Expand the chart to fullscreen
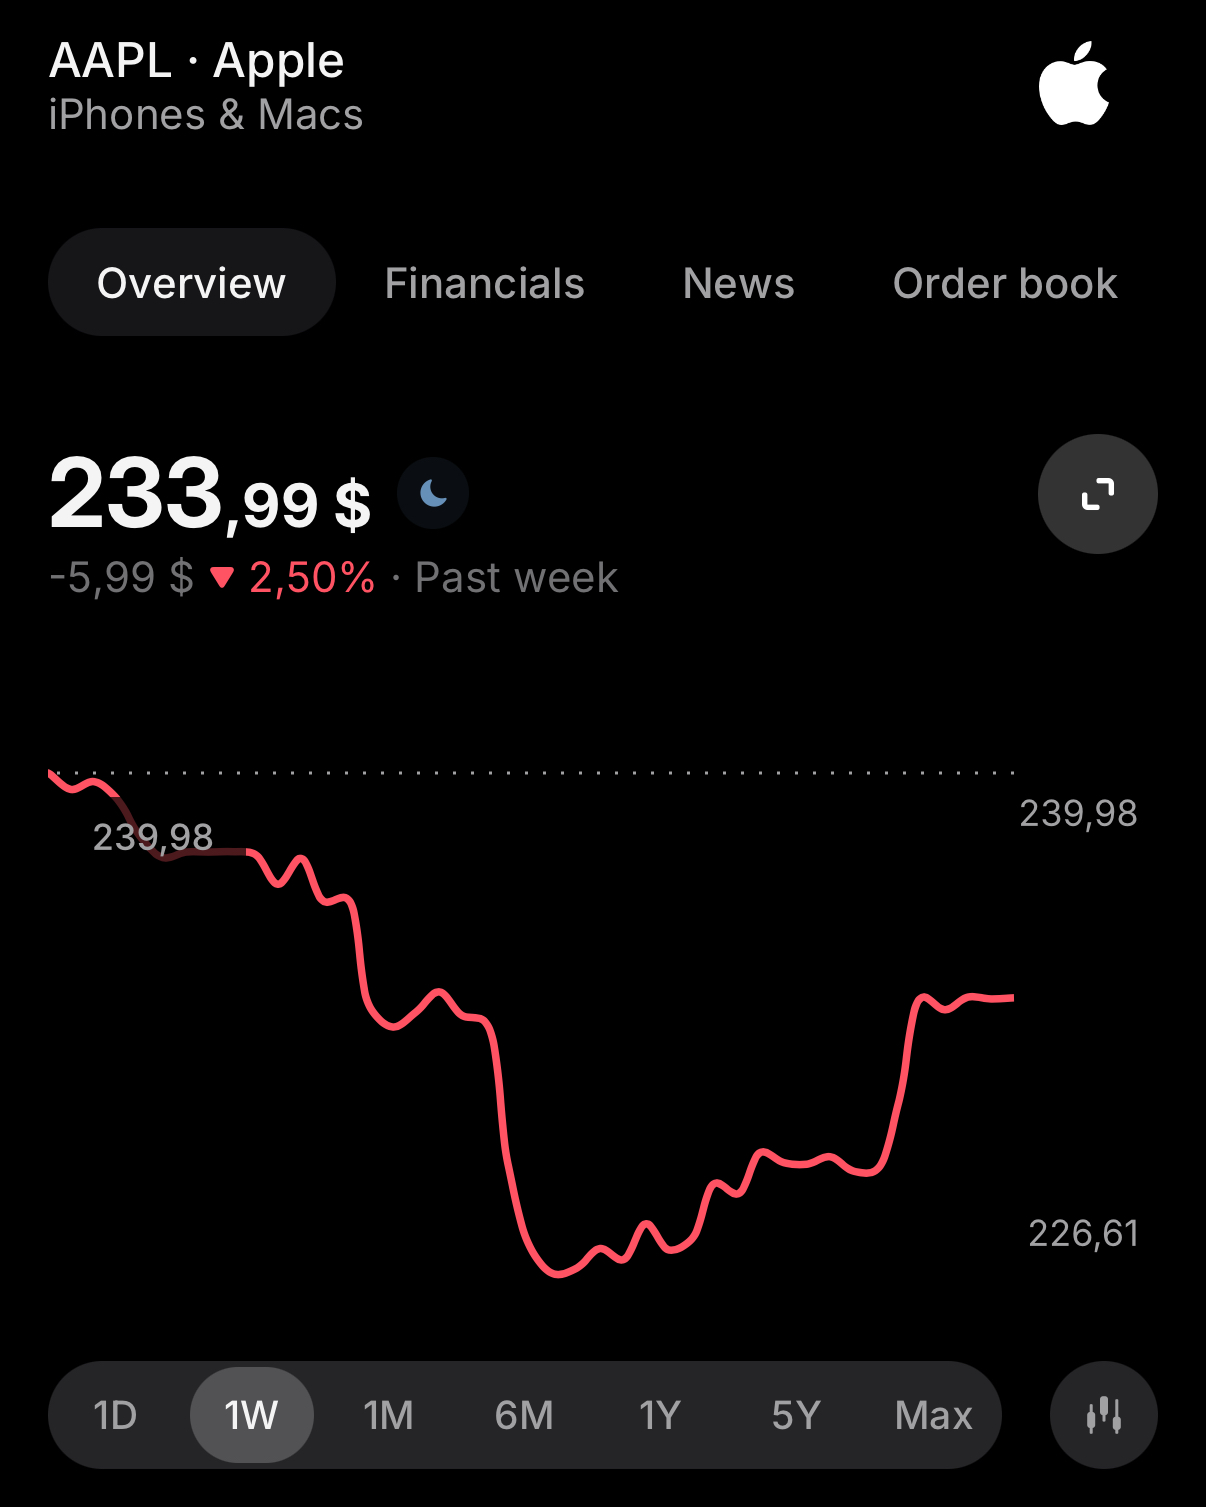1206x1507 pixels. [x=1097, y=494]
